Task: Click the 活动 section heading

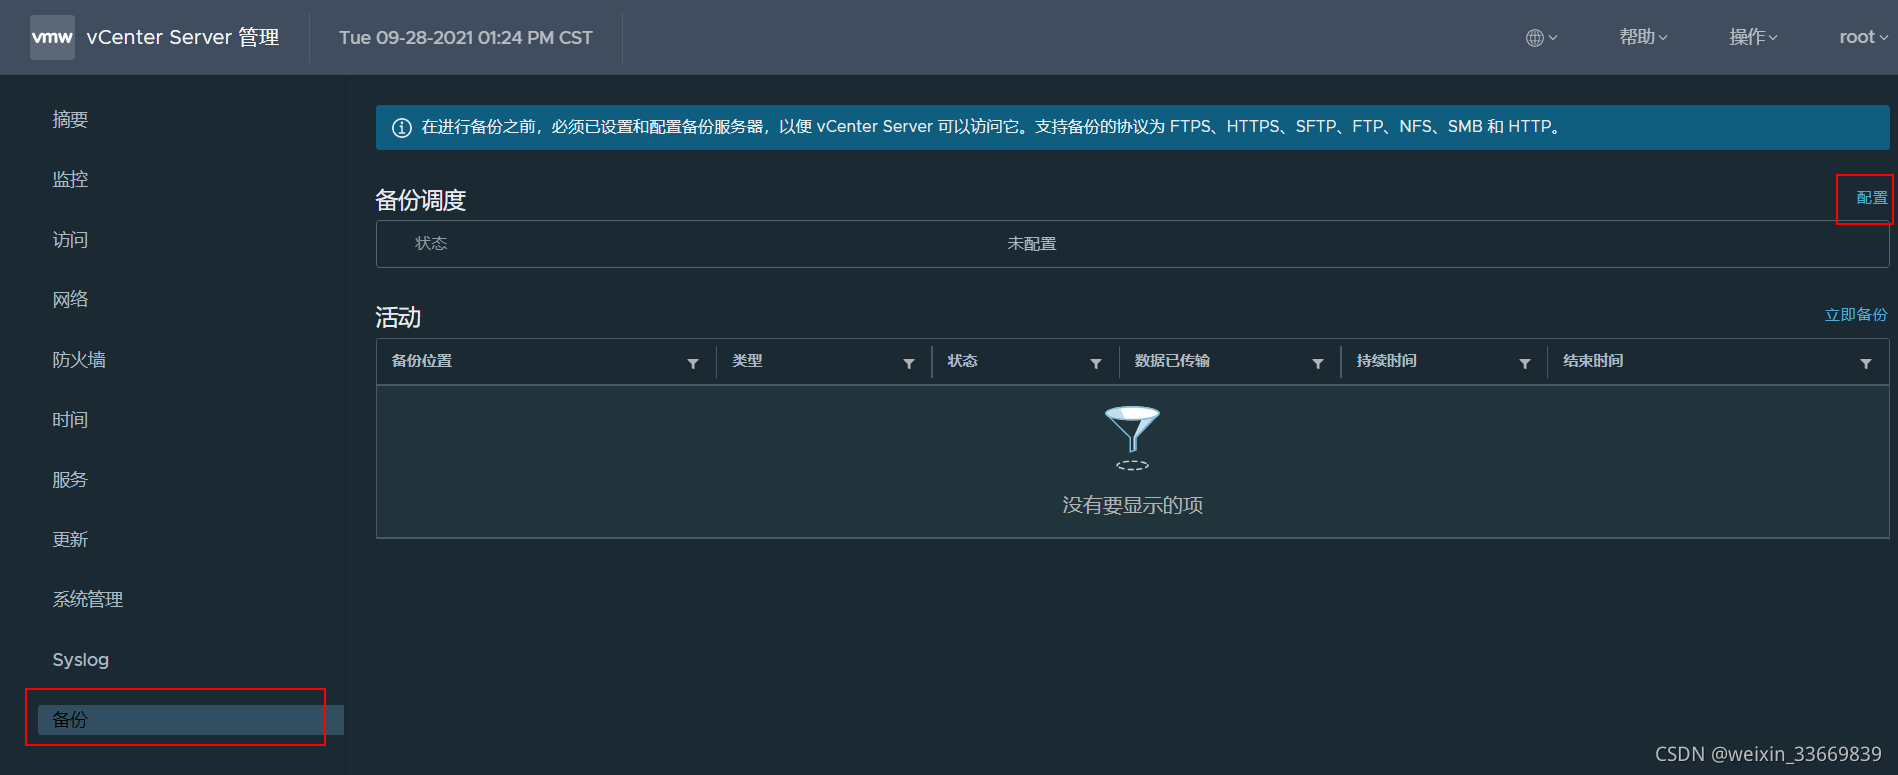Action: [398, 317]
